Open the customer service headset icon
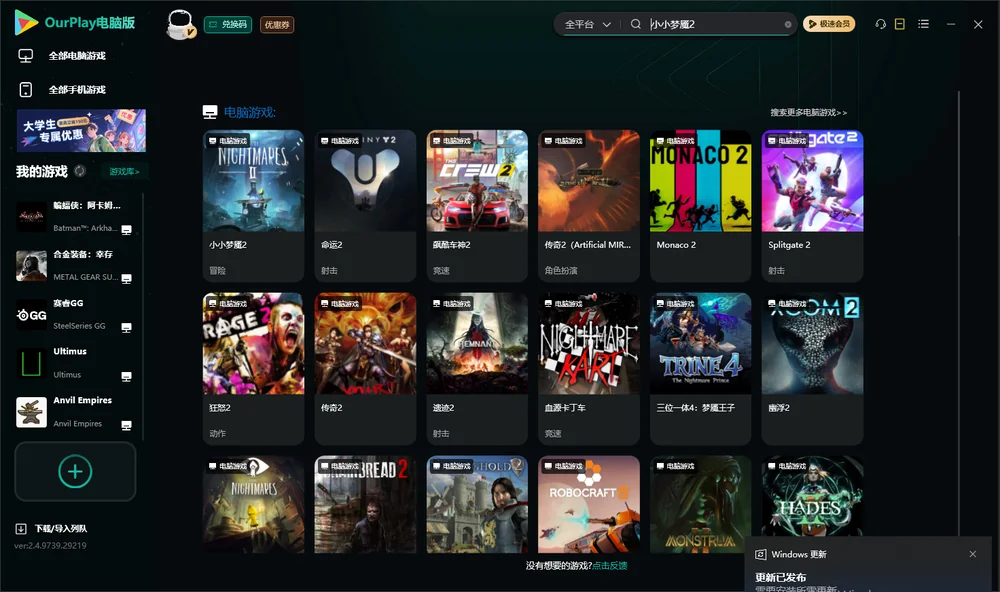1000x592 pixels. point(881,24)
